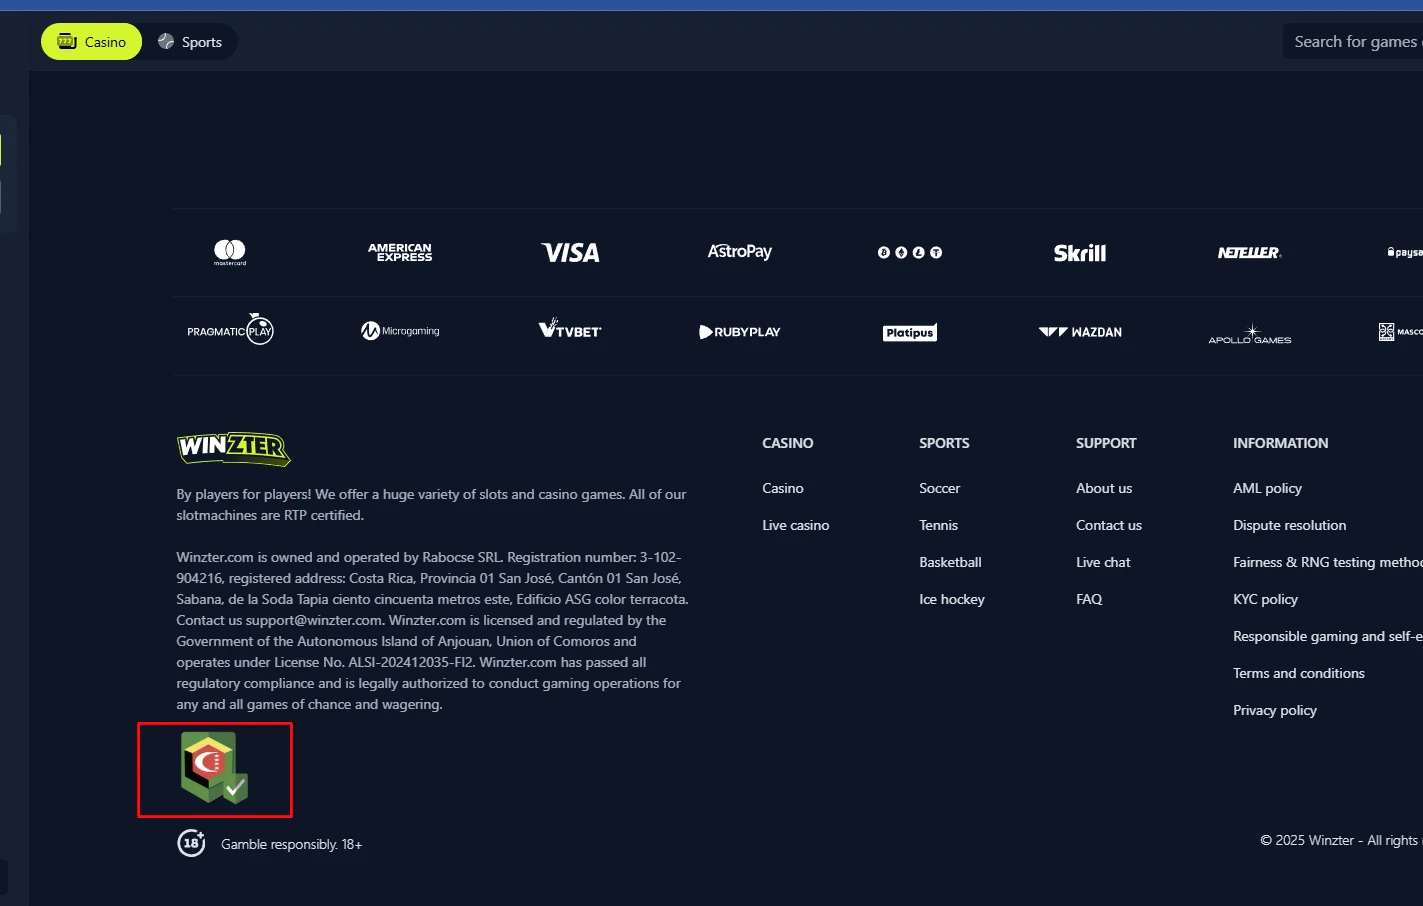Image resolution: width=1423 pixels, height=906 pixels.
Task: Open the Microgaming provider logo
Action: [x=400, y=331]
